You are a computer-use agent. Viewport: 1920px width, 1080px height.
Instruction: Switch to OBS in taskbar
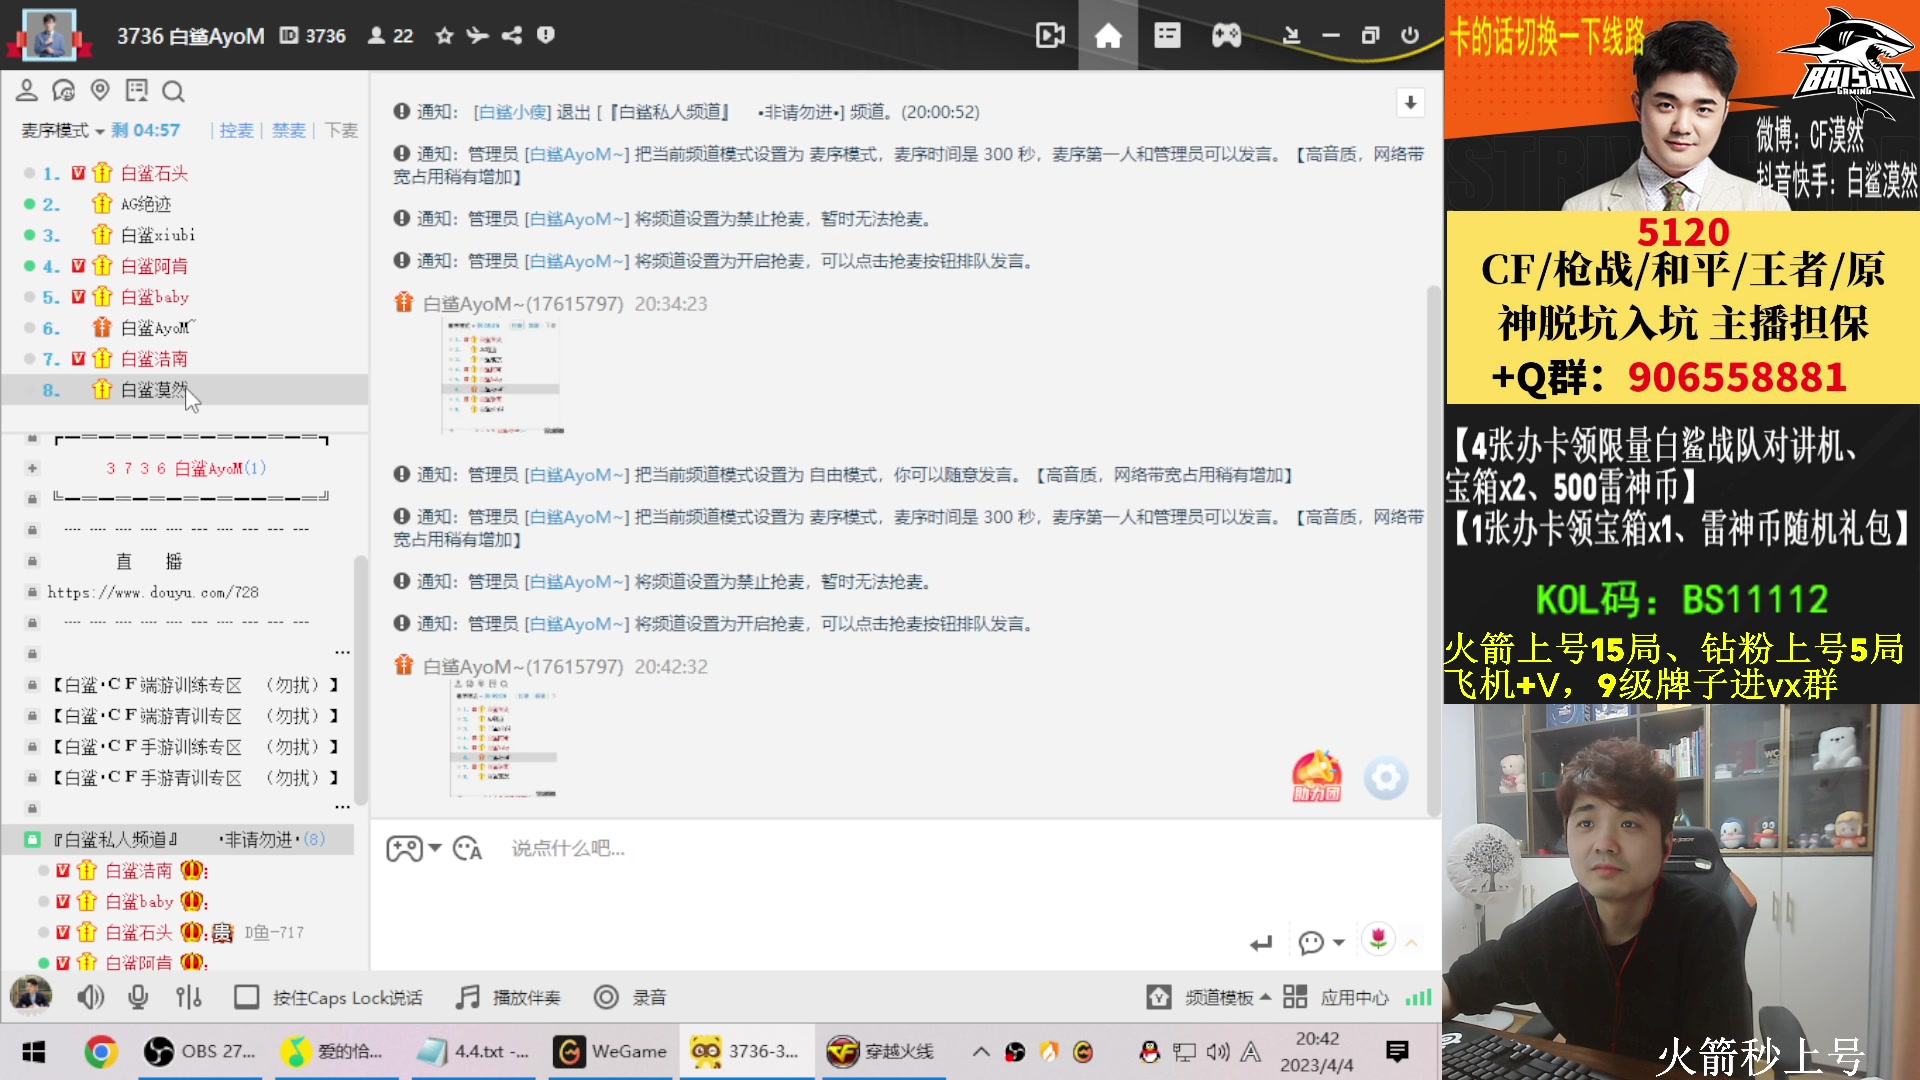point(200,1051)
